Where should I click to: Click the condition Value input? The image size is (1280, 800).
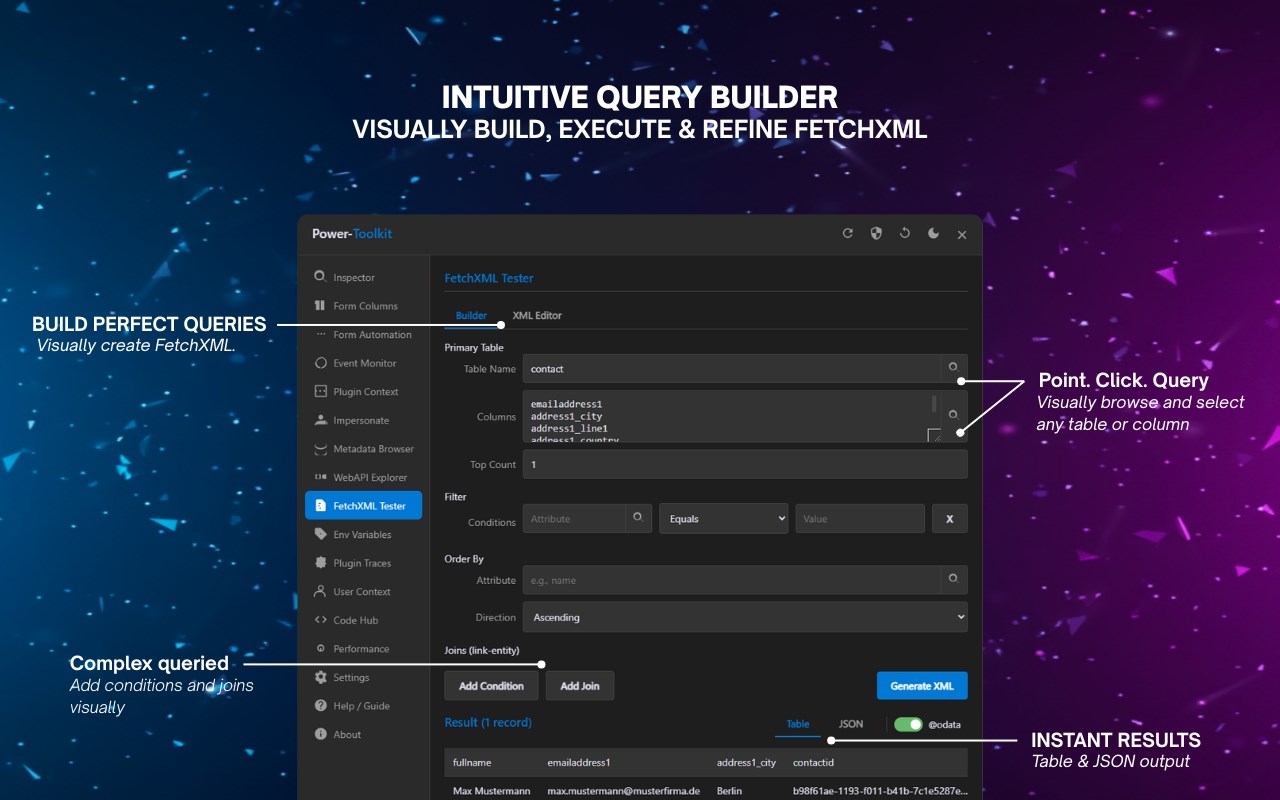860,518
